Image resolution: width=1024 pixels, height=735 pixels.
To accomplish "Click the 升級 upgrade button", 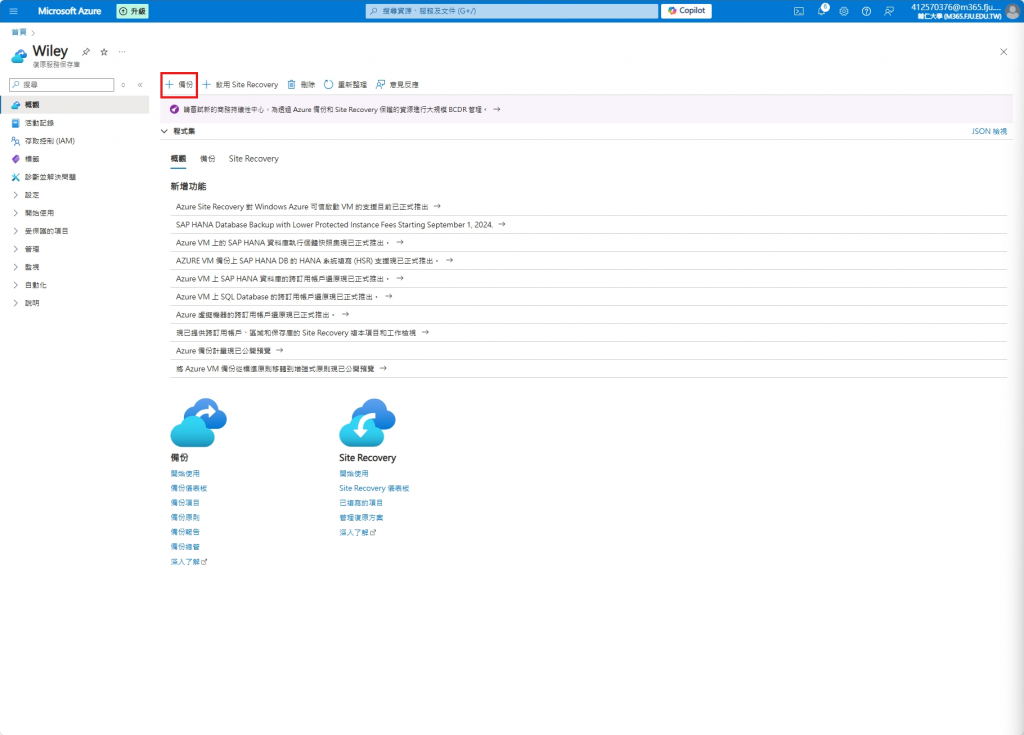I will (x=133, y=11).
